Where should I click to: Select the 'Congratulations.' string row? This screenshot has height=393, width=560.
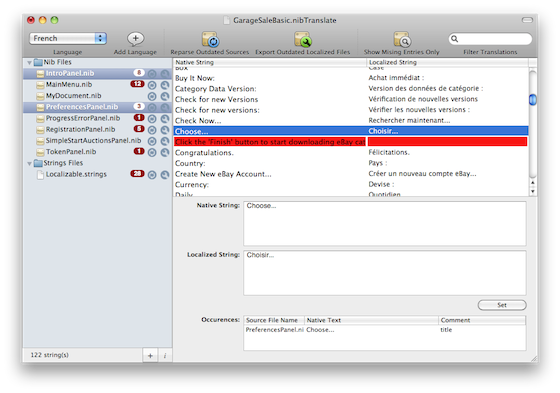pos(351,153)
